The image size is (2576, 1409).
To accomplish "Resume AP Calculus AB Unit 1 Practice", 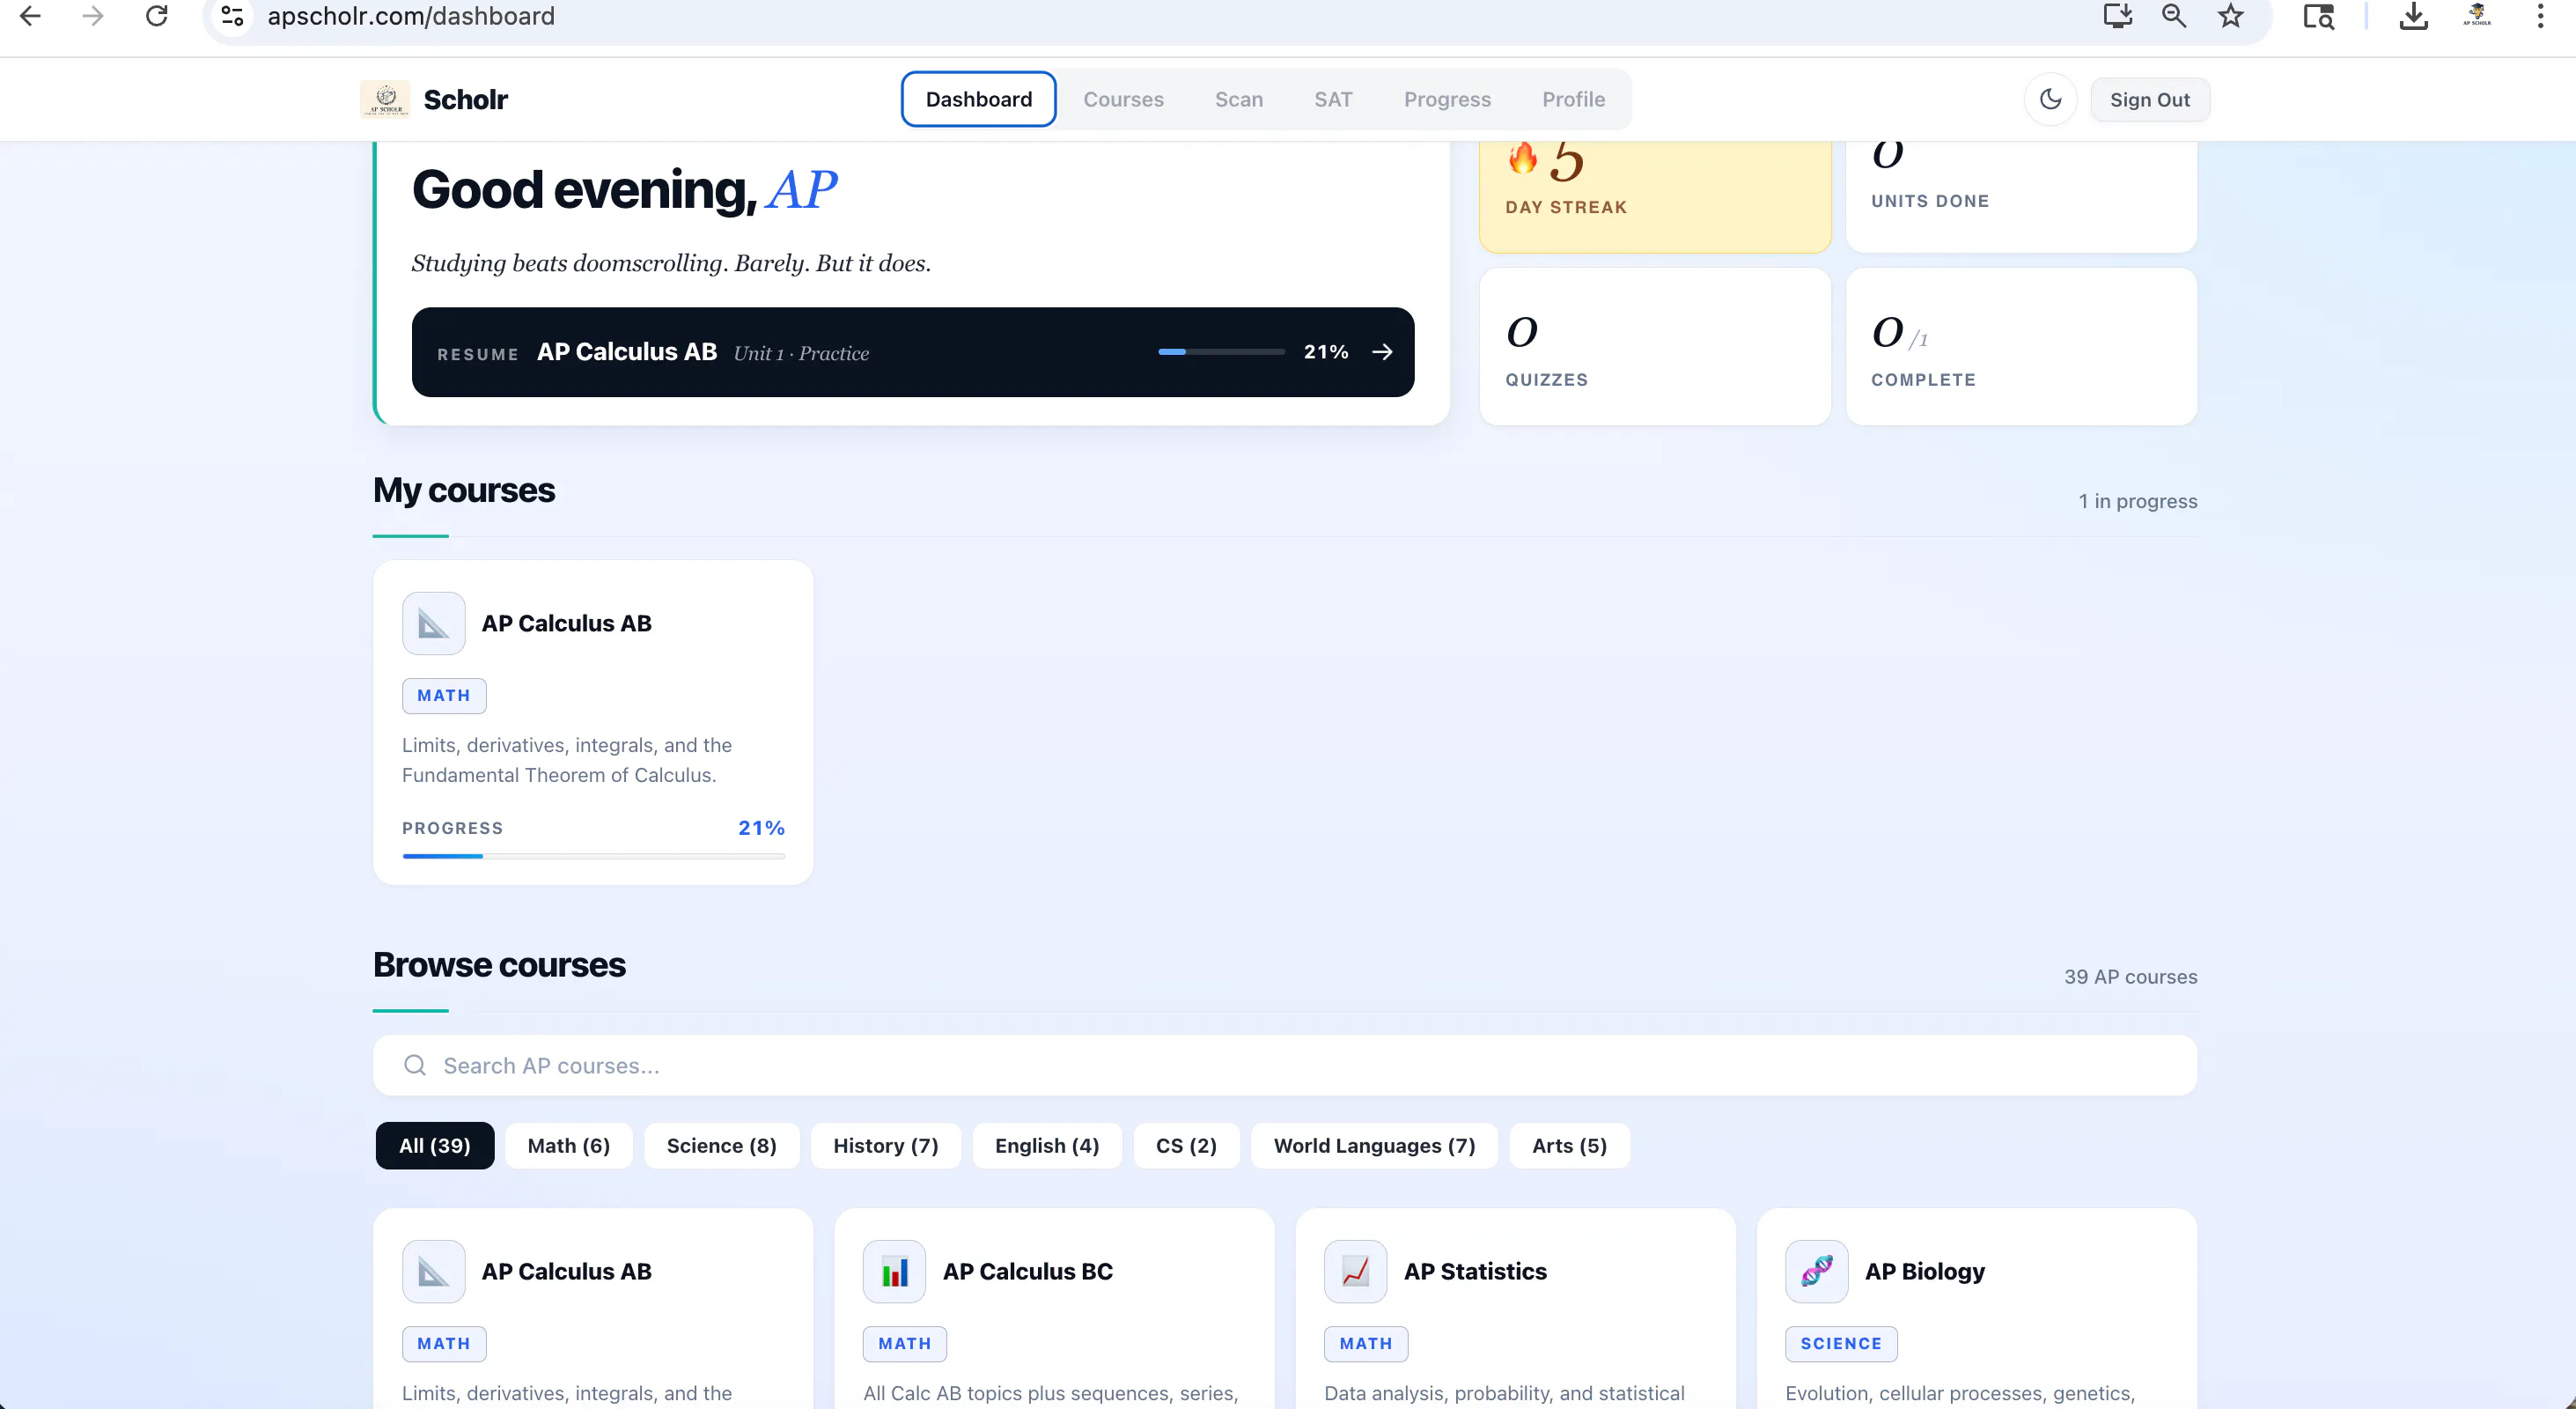I will tap(913, 352).
